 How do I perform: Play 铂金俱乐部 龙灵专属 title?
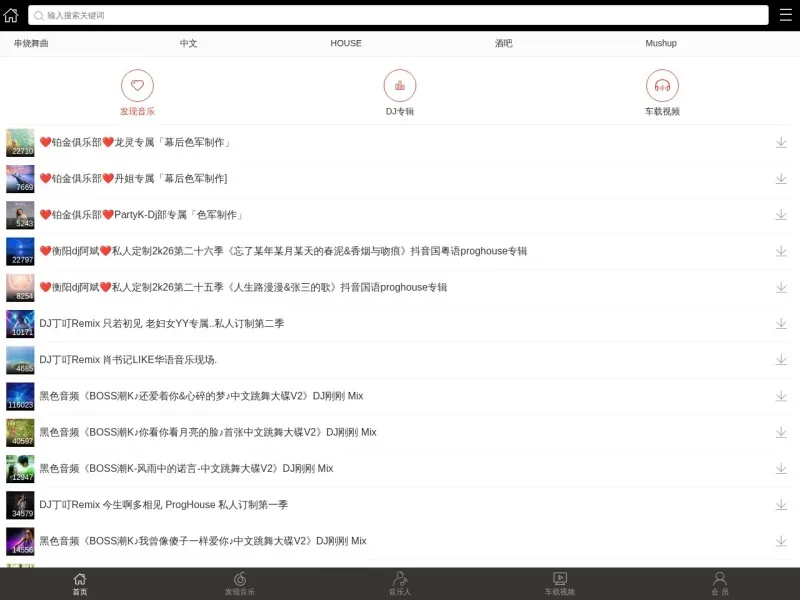[x=135, y=142]
